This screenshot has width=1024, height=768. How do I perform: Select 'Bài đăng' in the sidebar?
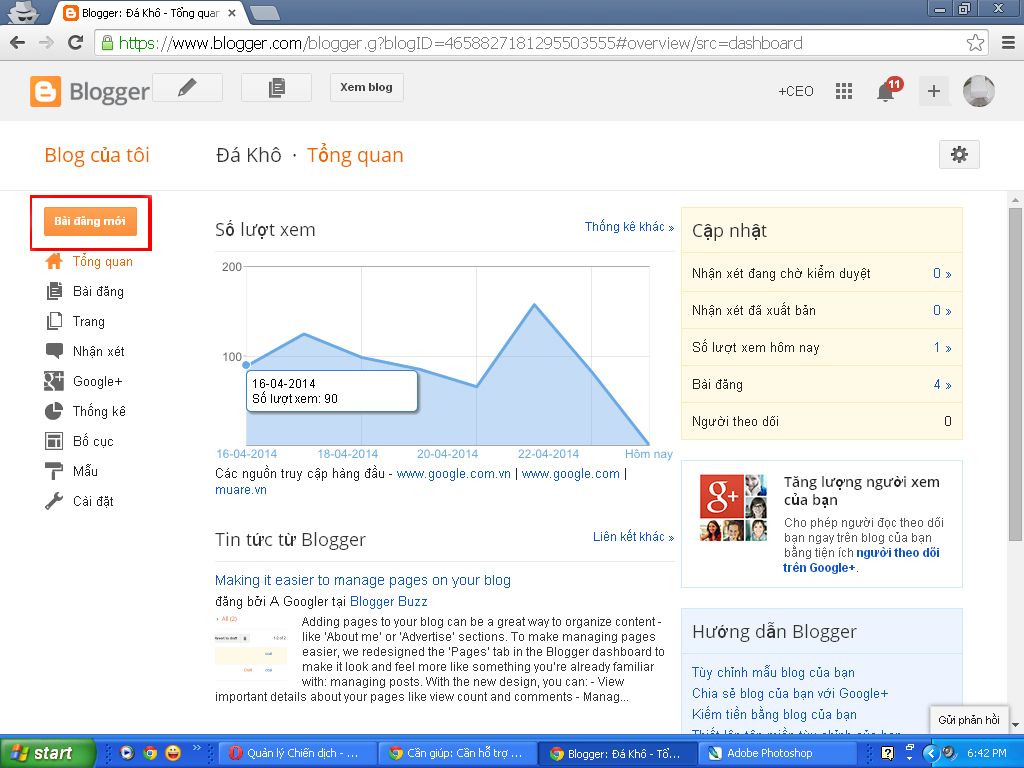98,291
